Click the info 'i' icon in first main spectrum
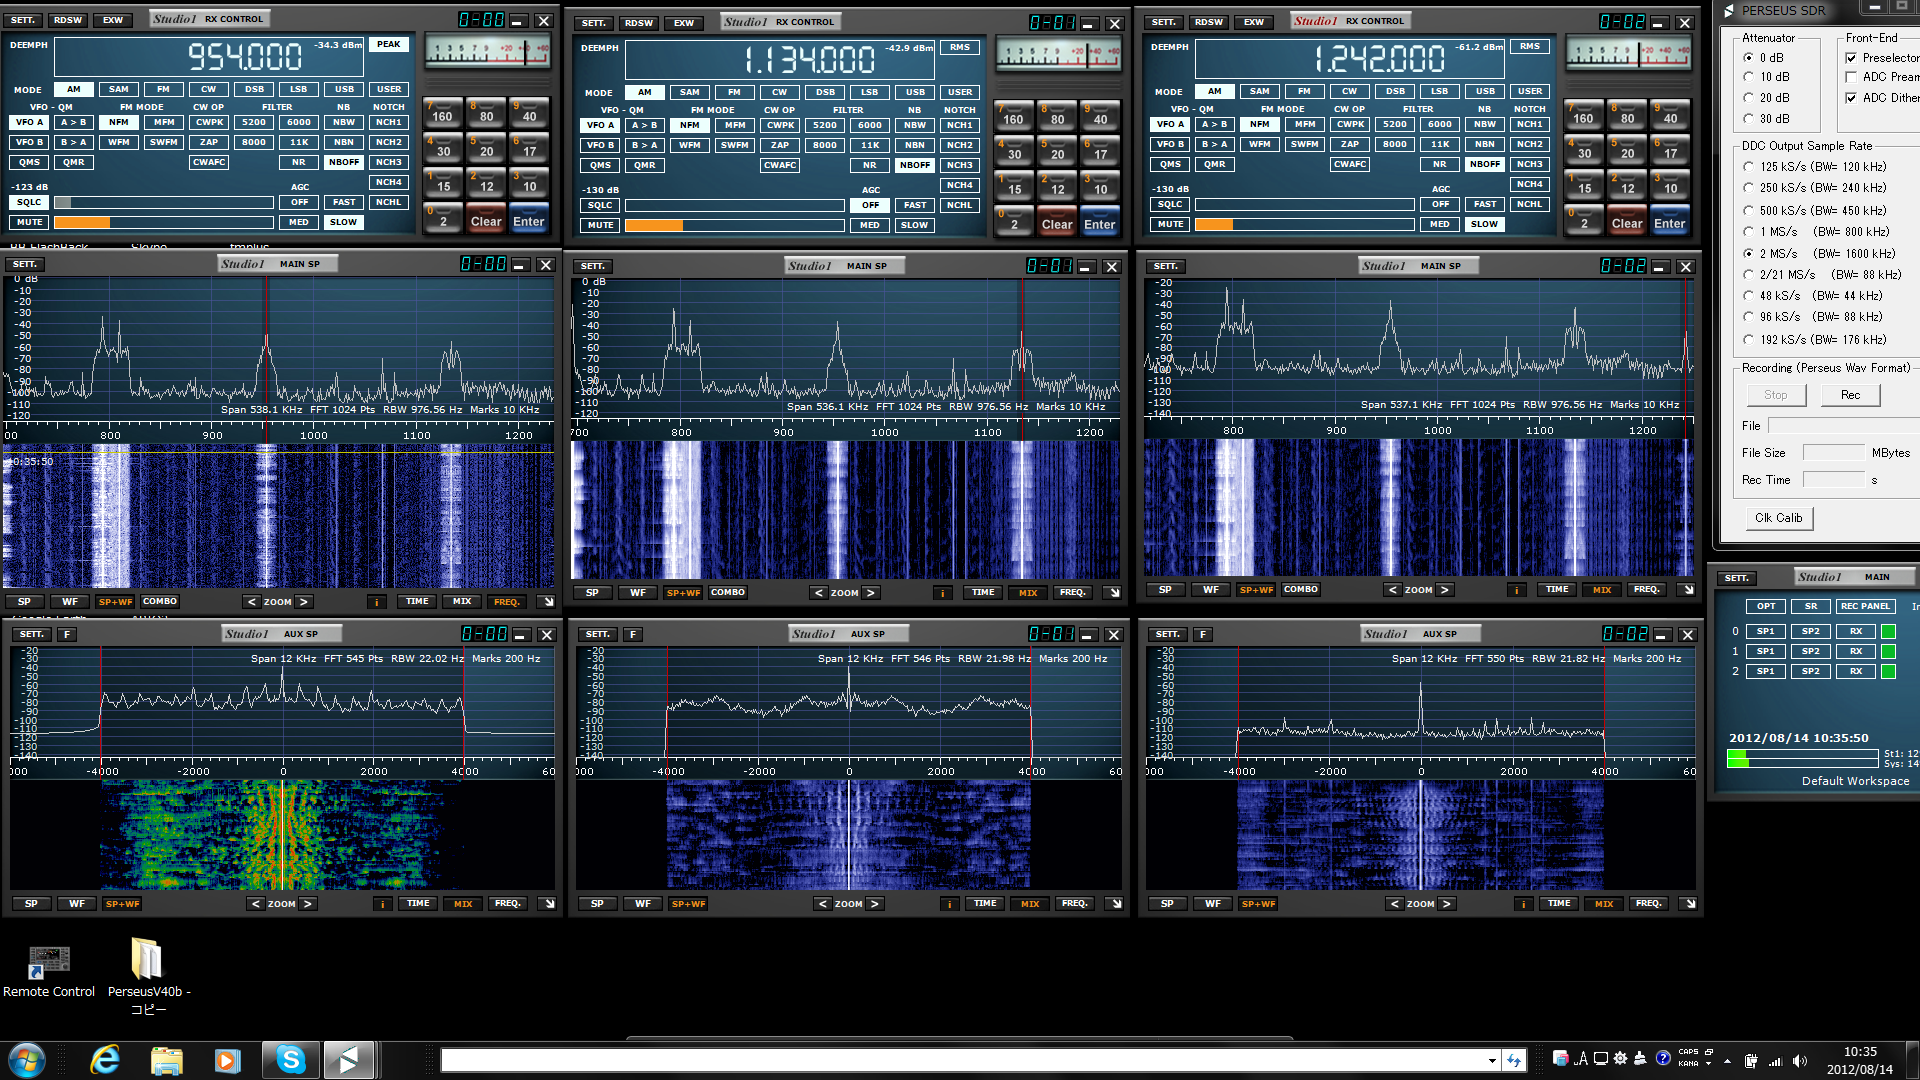 pyautogui.click(x=377, y=602)
